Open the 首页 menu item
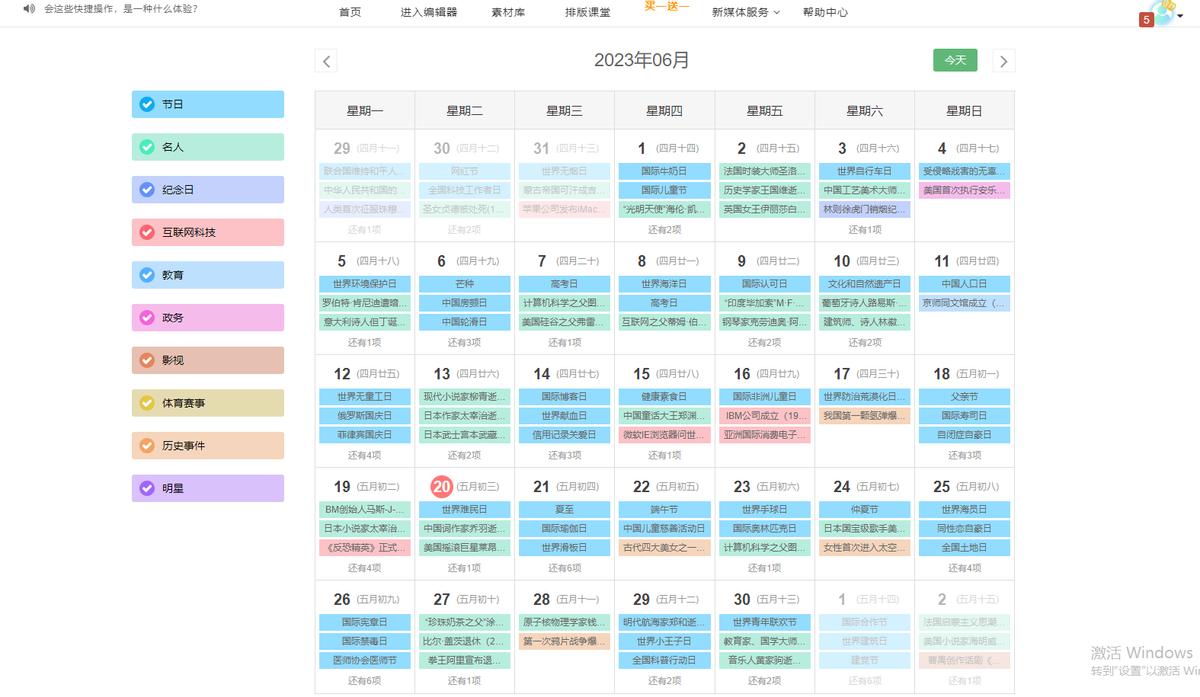The image size is (1200, 697). [x=349, y=12]
